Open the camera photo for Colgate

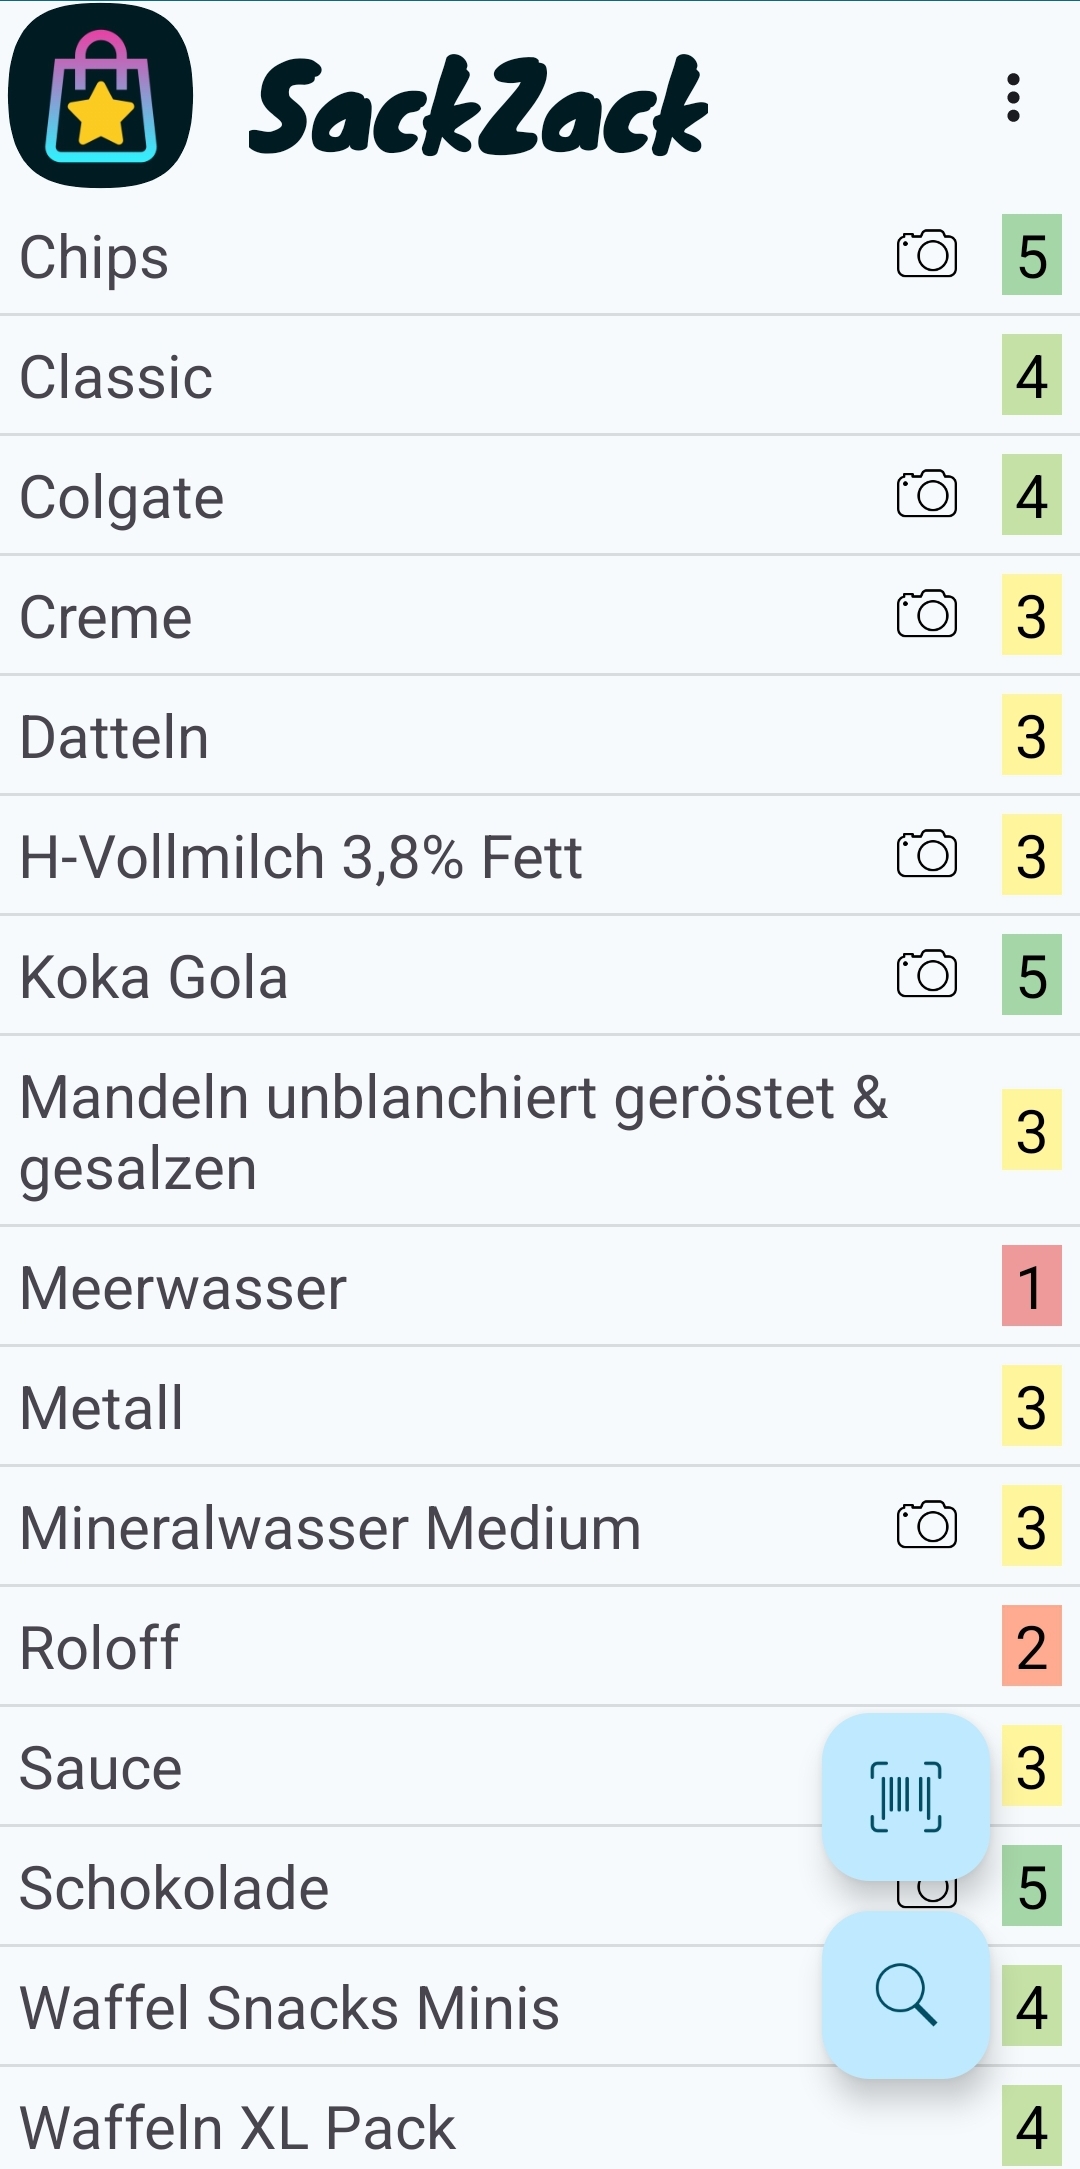(927, 494)
